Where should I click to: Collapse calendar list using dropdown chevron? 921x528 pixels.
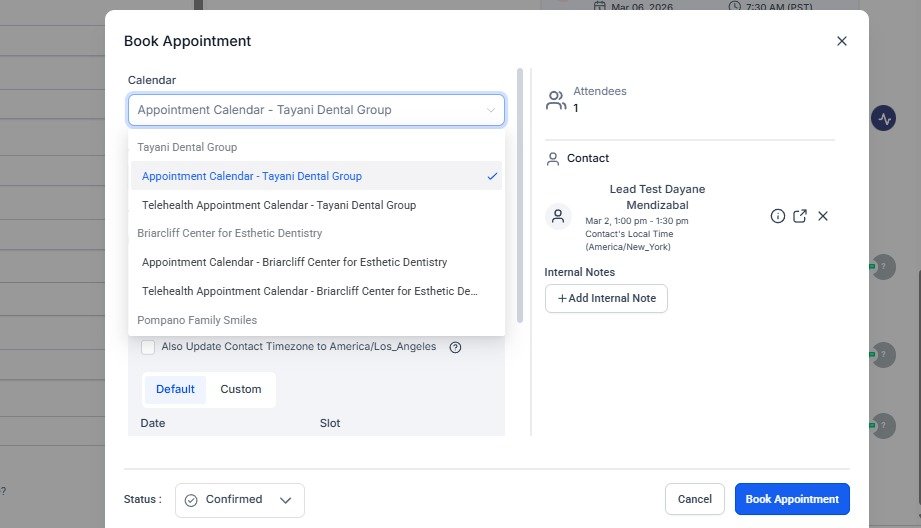coord(491,110)
